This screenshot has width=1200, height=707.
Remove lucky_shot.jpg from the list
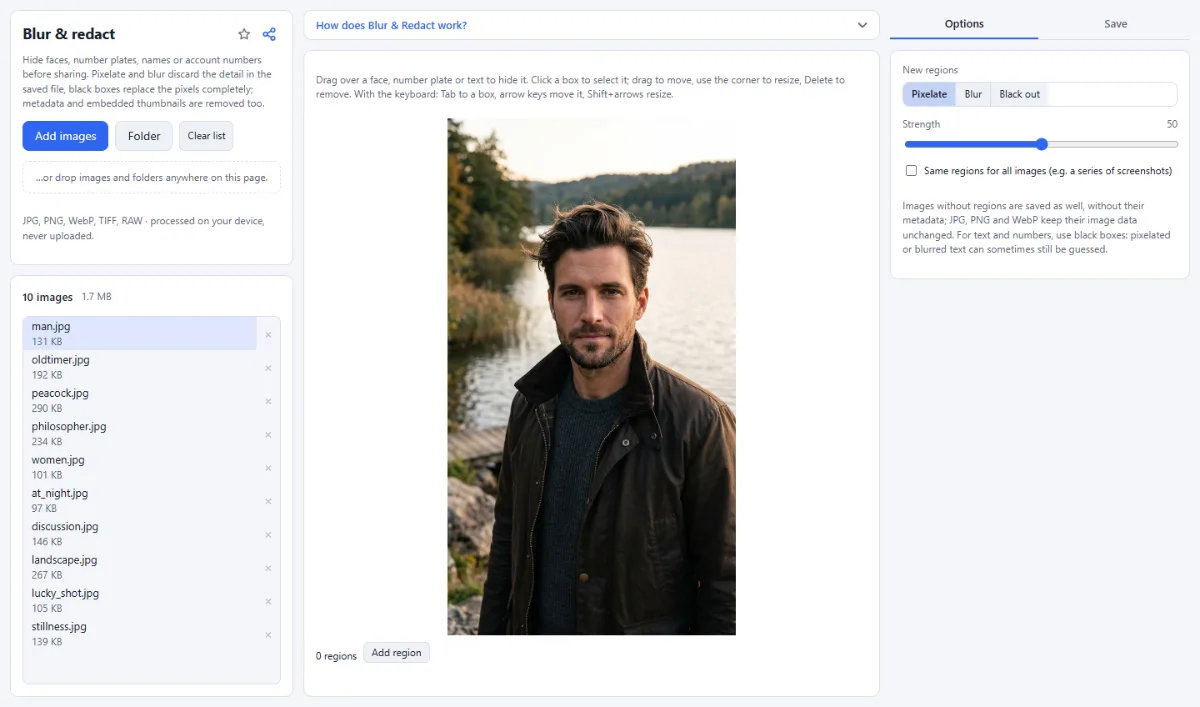point(268,601)
